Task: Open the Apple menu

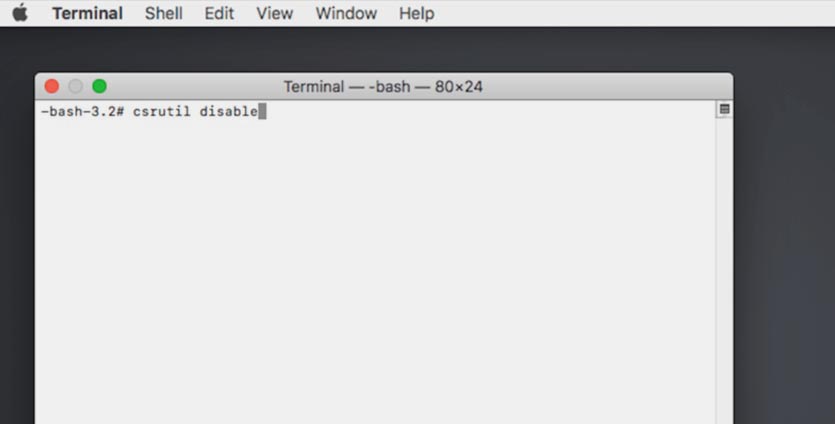Action: coord(20,14)
